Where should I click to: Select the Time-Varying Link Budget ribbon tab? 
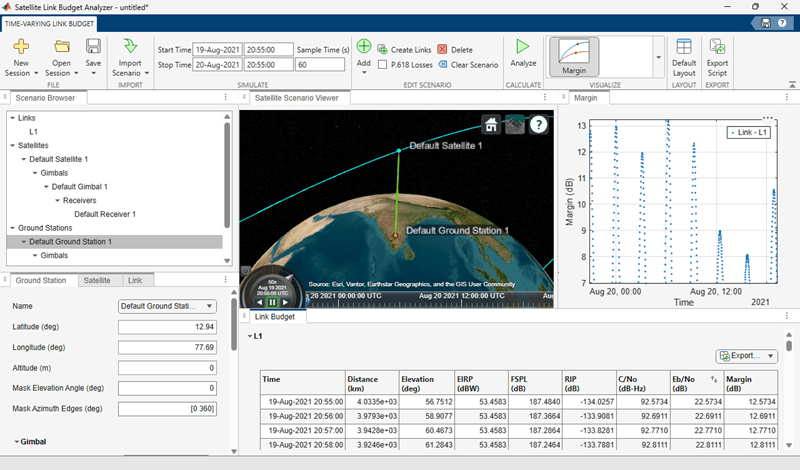click(49, 24)
